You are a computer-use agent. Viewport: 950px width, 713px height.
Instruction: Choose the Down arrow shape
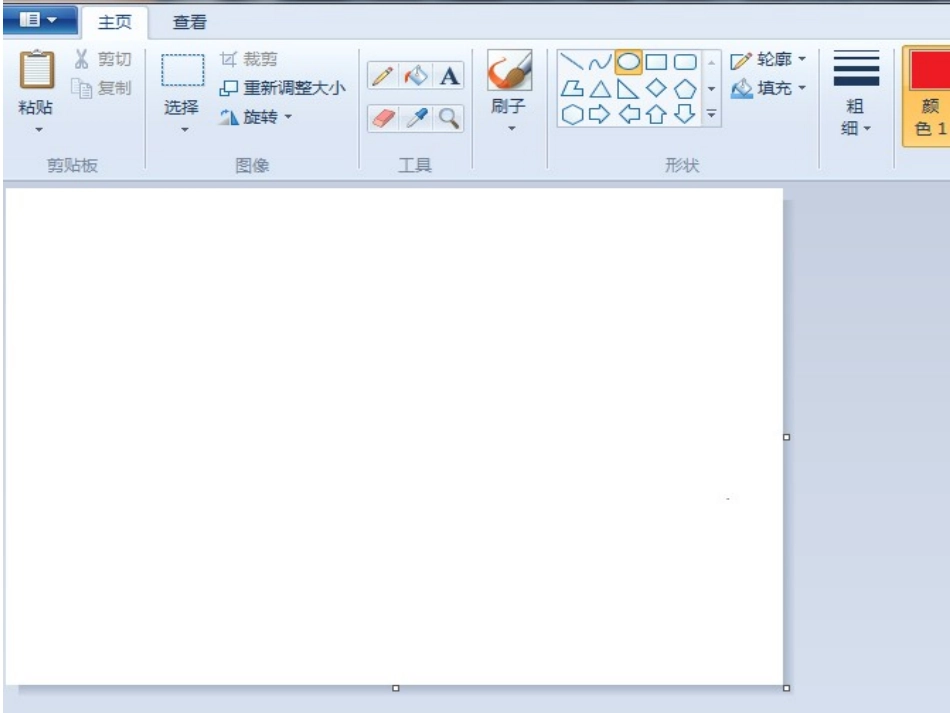click(685, 114)
